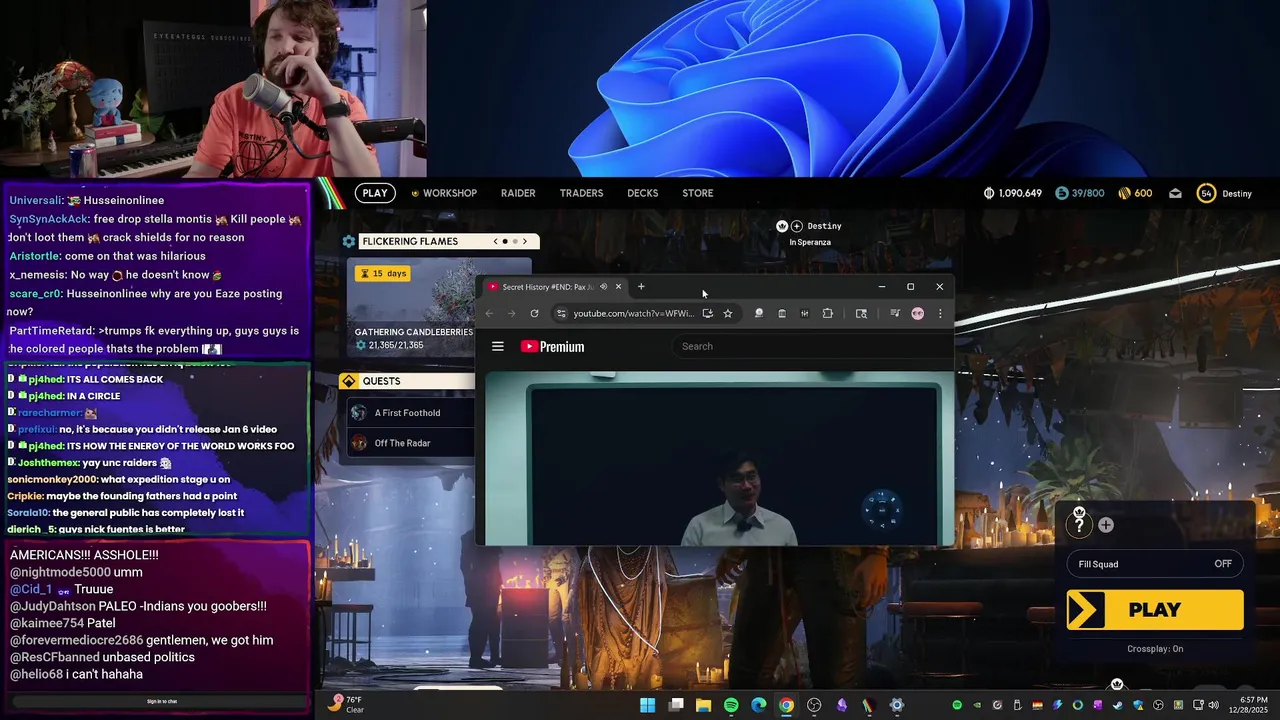Add a squad member with plus icon

[1106, 525]
